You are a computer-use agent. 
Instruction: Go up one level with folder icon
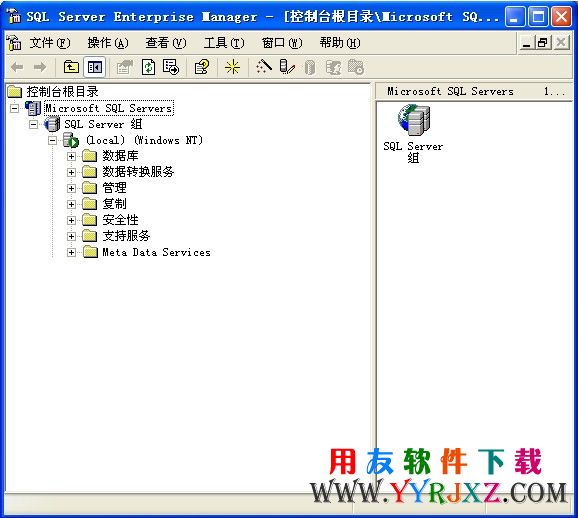[71, 67]
